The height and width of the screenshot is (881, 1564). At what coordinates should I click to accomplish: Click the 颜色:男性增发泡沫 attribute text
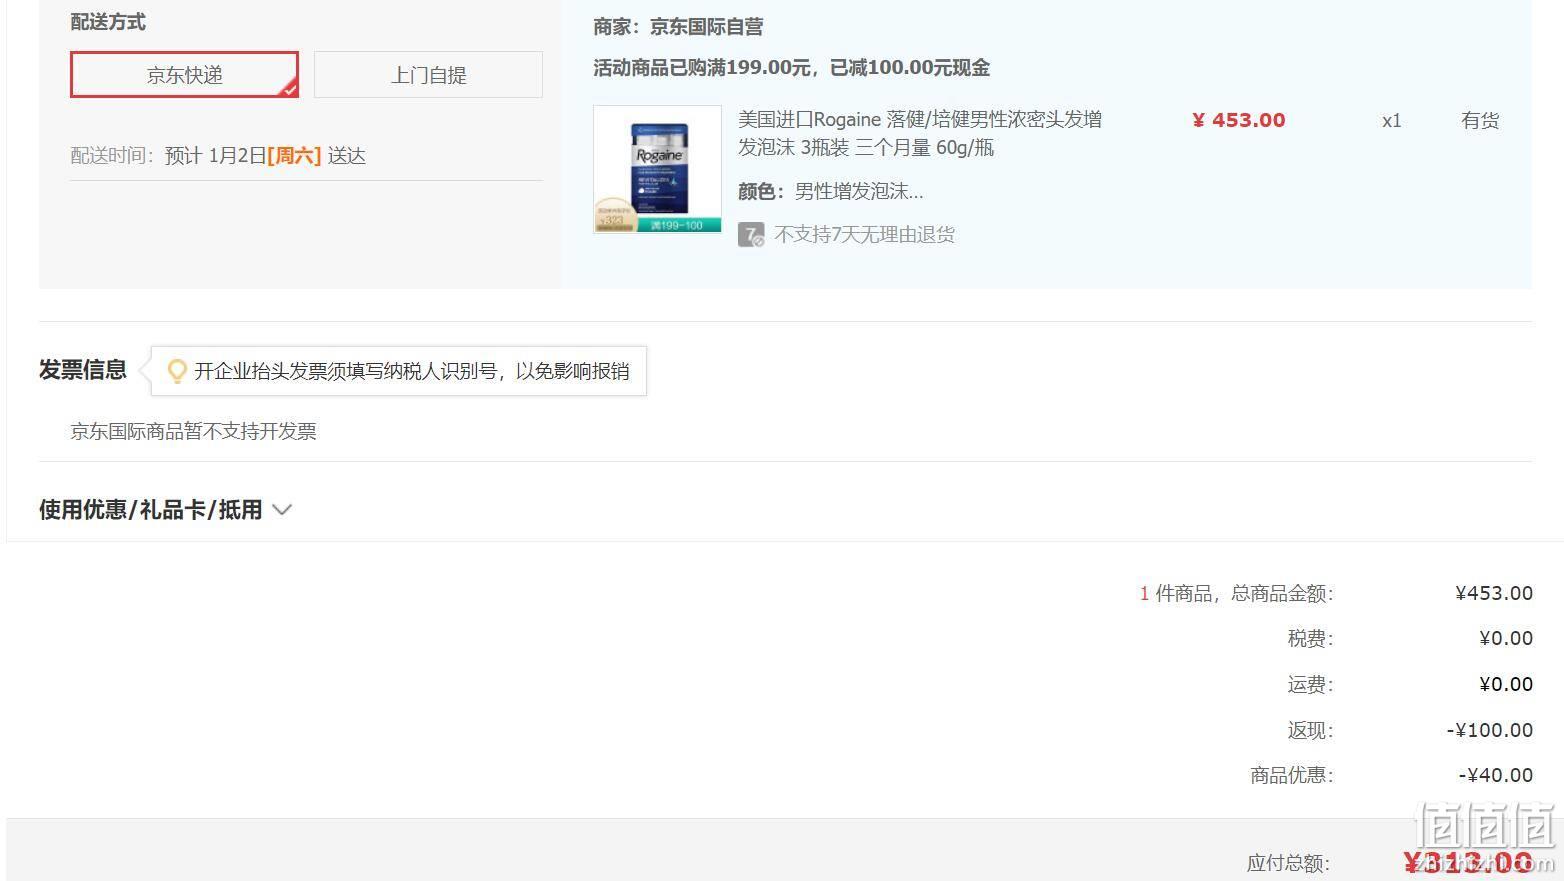[x=831, y=191]
